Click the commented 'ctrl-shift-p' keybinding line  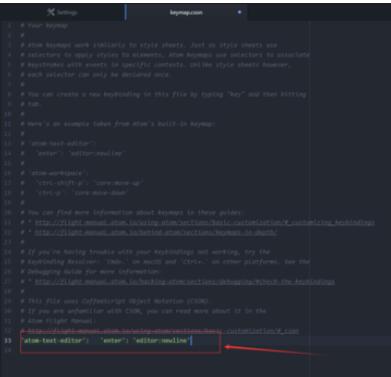tap(82, 183)
